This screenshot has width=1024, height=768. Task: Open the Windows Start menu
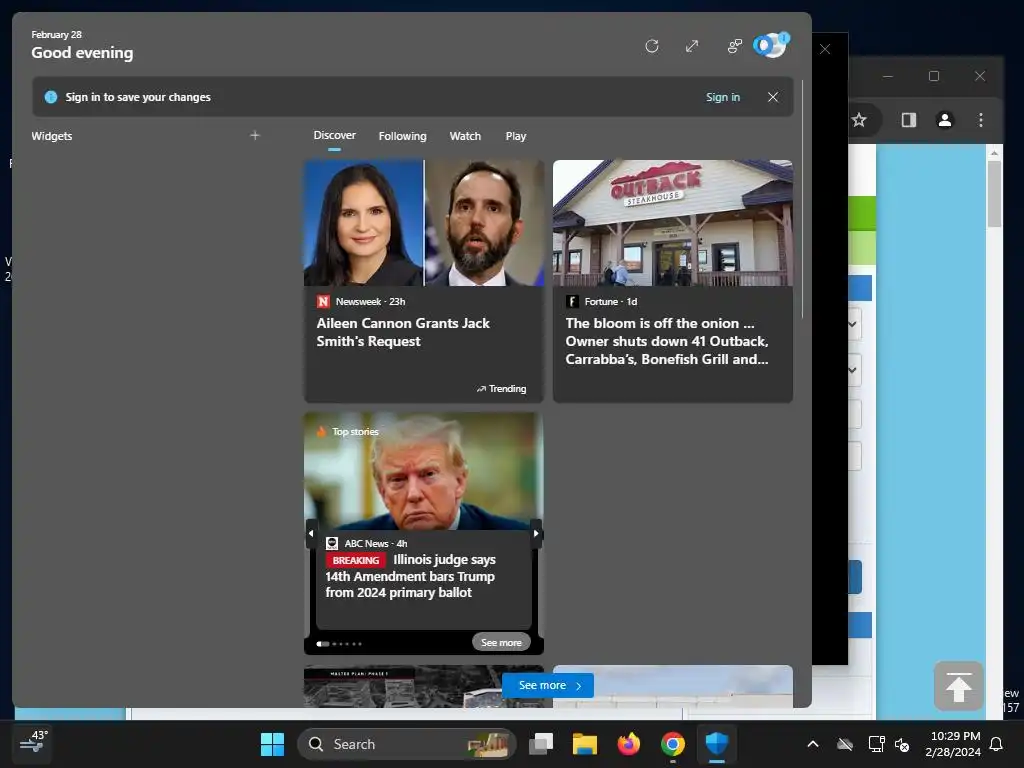coord(272,744)
